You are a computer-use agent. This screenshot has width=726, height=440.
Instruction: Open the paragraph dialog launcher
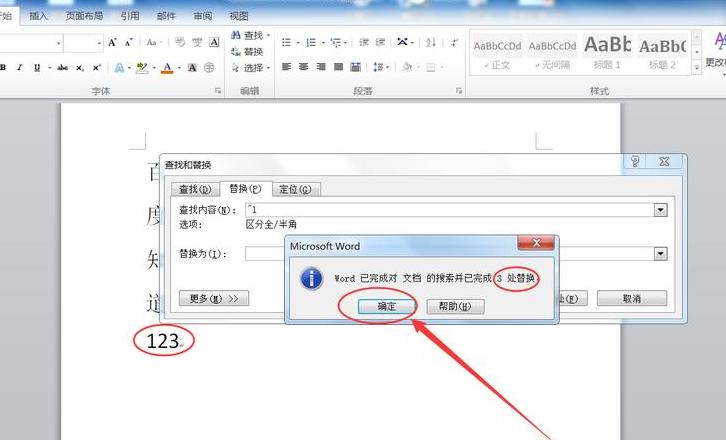459,91
